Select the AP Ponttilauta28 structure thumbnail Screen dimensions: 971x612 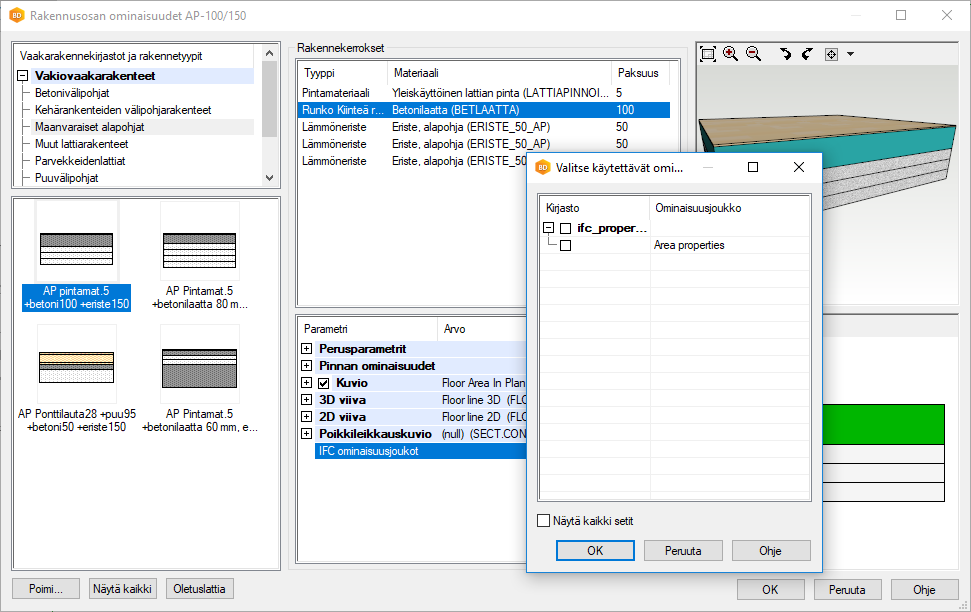coord(76,365)
